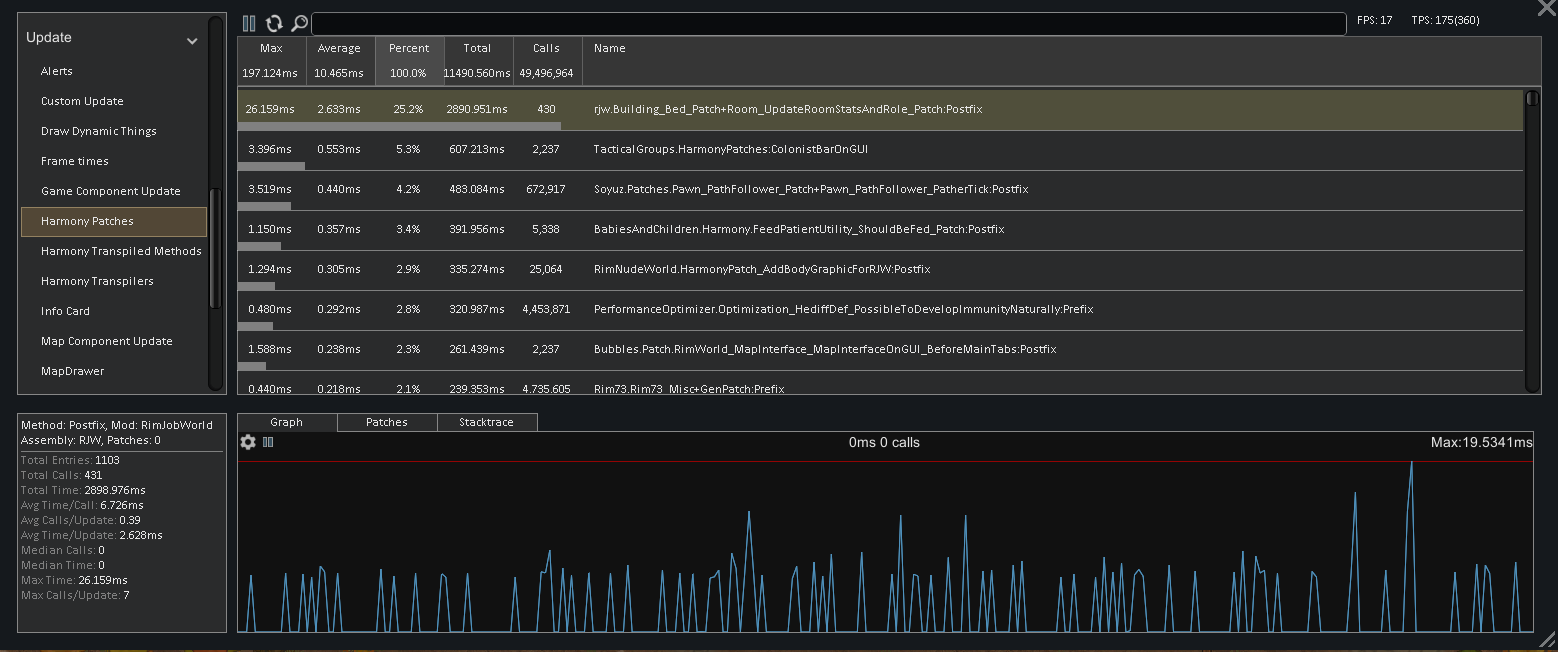This screenshot has height=652, width=1558.
Task: Collapse the Update category chevron
Action: point(192,41)
